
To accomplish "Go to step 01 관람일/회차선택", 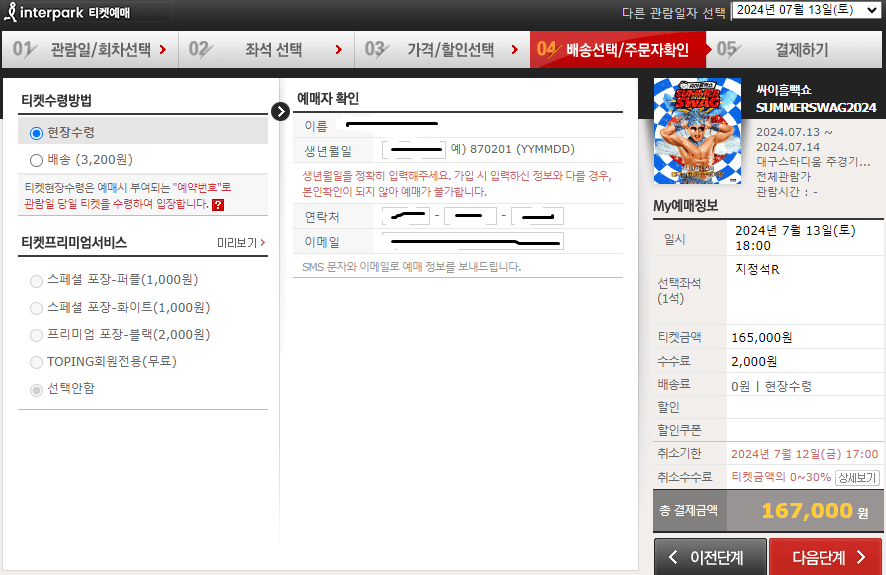I will click(x=90, y=50).
